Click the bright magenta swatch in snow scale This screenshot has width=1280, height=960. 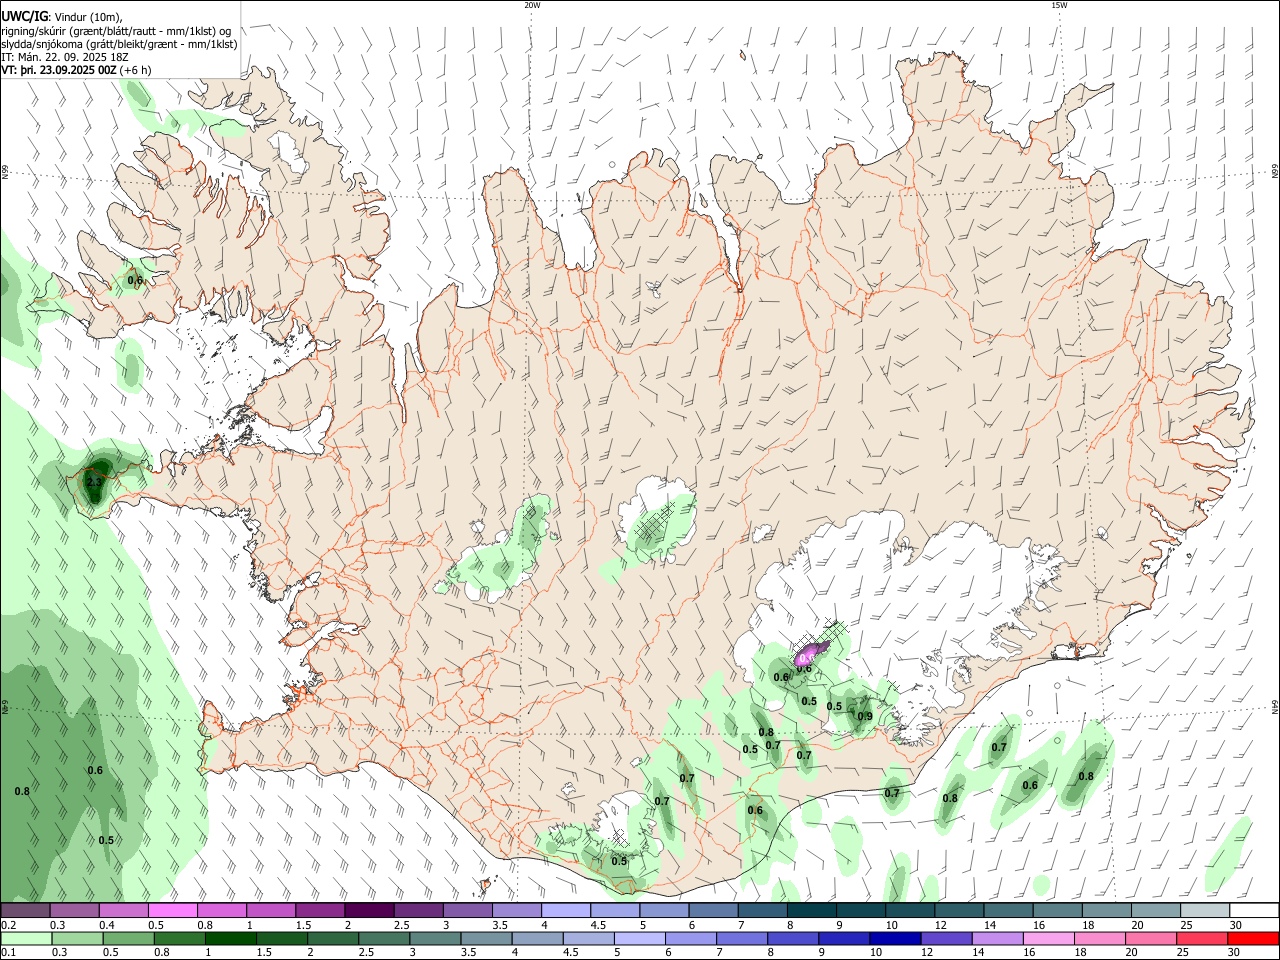pyautogui.click(x=173, y=910)
